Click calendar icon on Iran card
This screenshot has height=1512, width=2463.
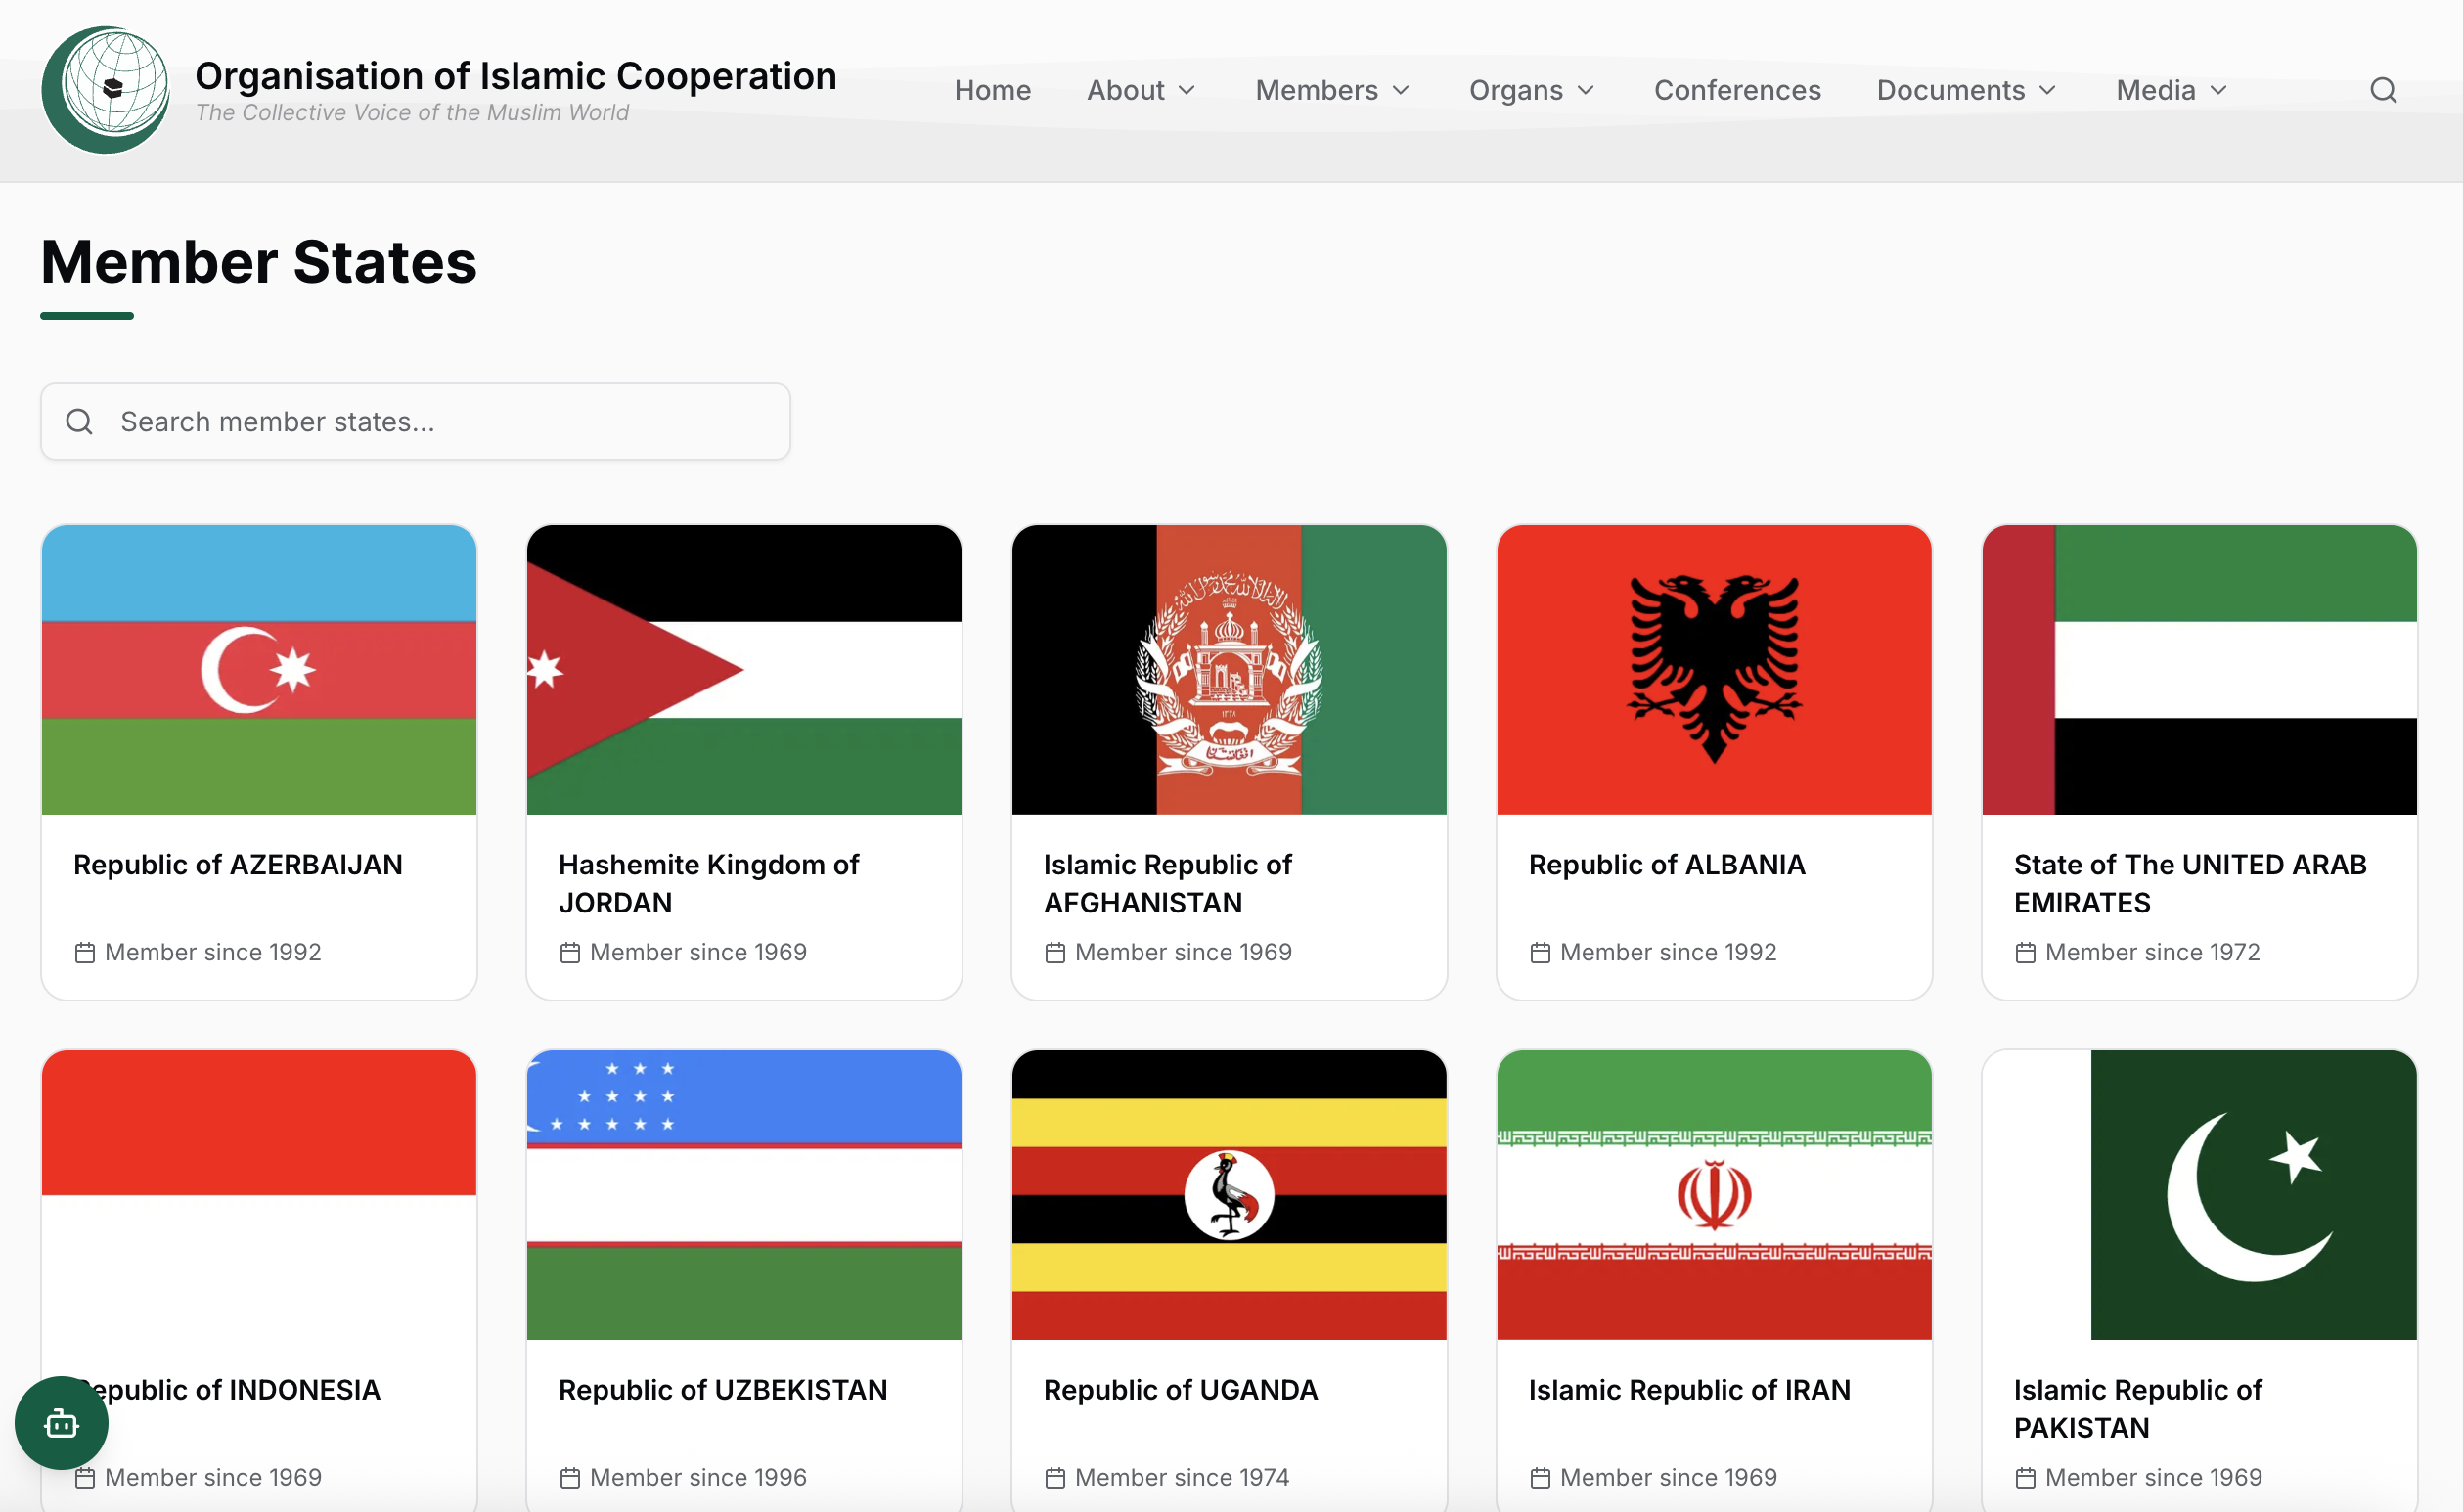1540,1478
